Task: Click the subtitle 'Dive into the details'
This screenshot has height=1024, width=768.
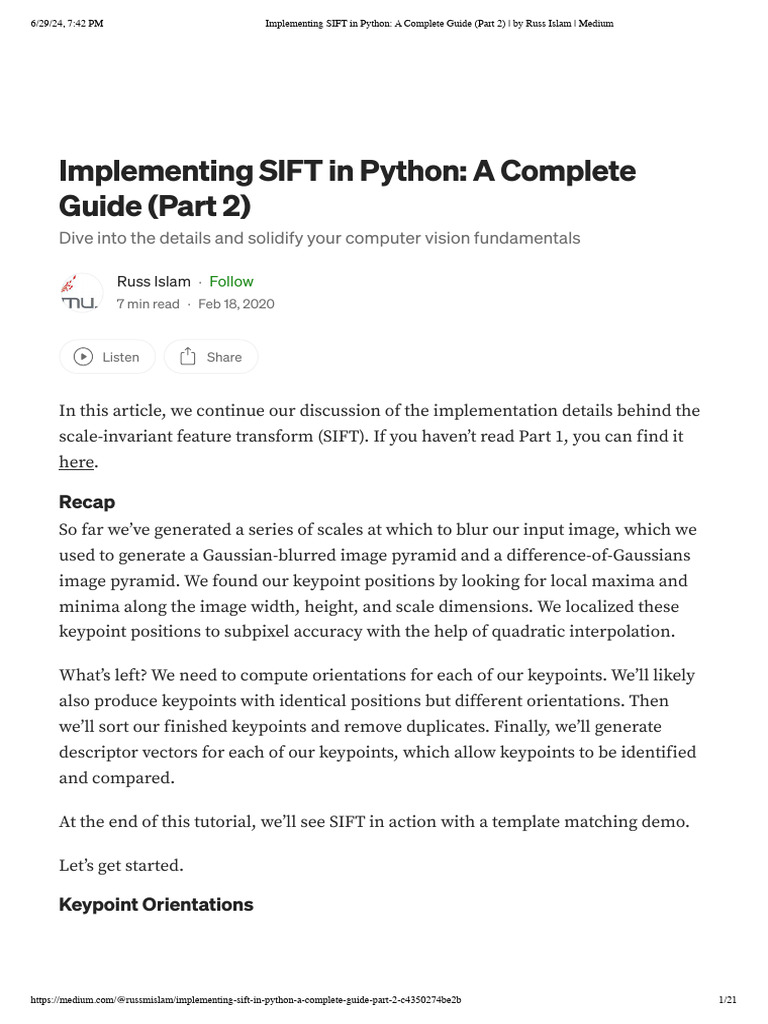Action: (x=319, y=238)
